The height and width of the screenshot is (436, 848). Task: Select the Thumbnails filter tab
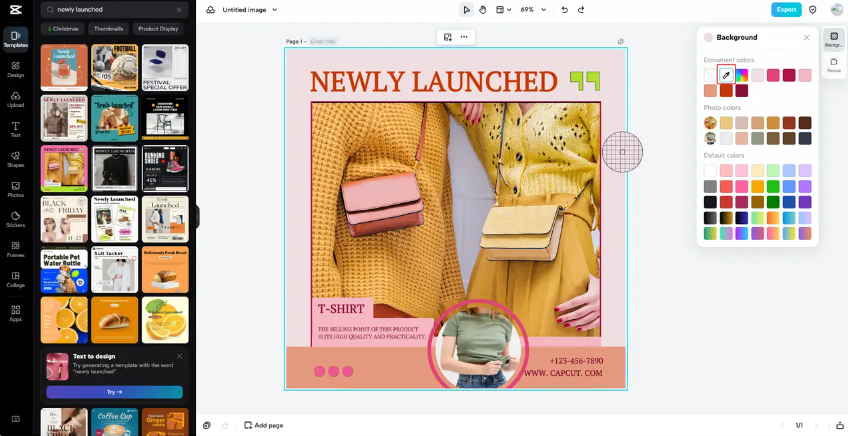pyautogui.click(x=108, y=29)
